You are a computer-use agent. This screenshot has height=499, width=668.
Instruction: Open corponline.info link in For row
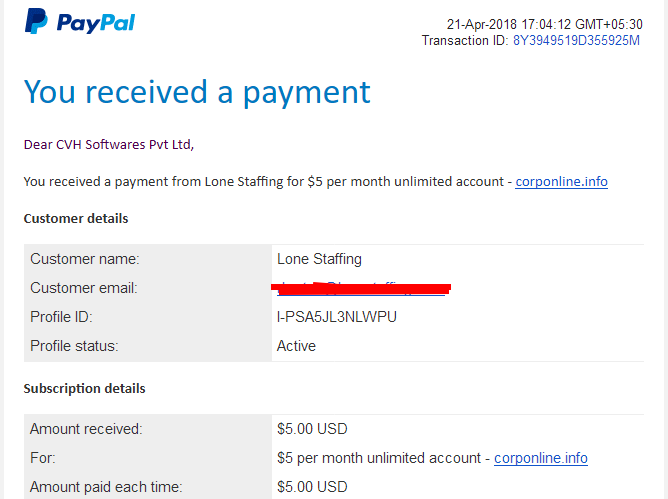tap(541, 458)
